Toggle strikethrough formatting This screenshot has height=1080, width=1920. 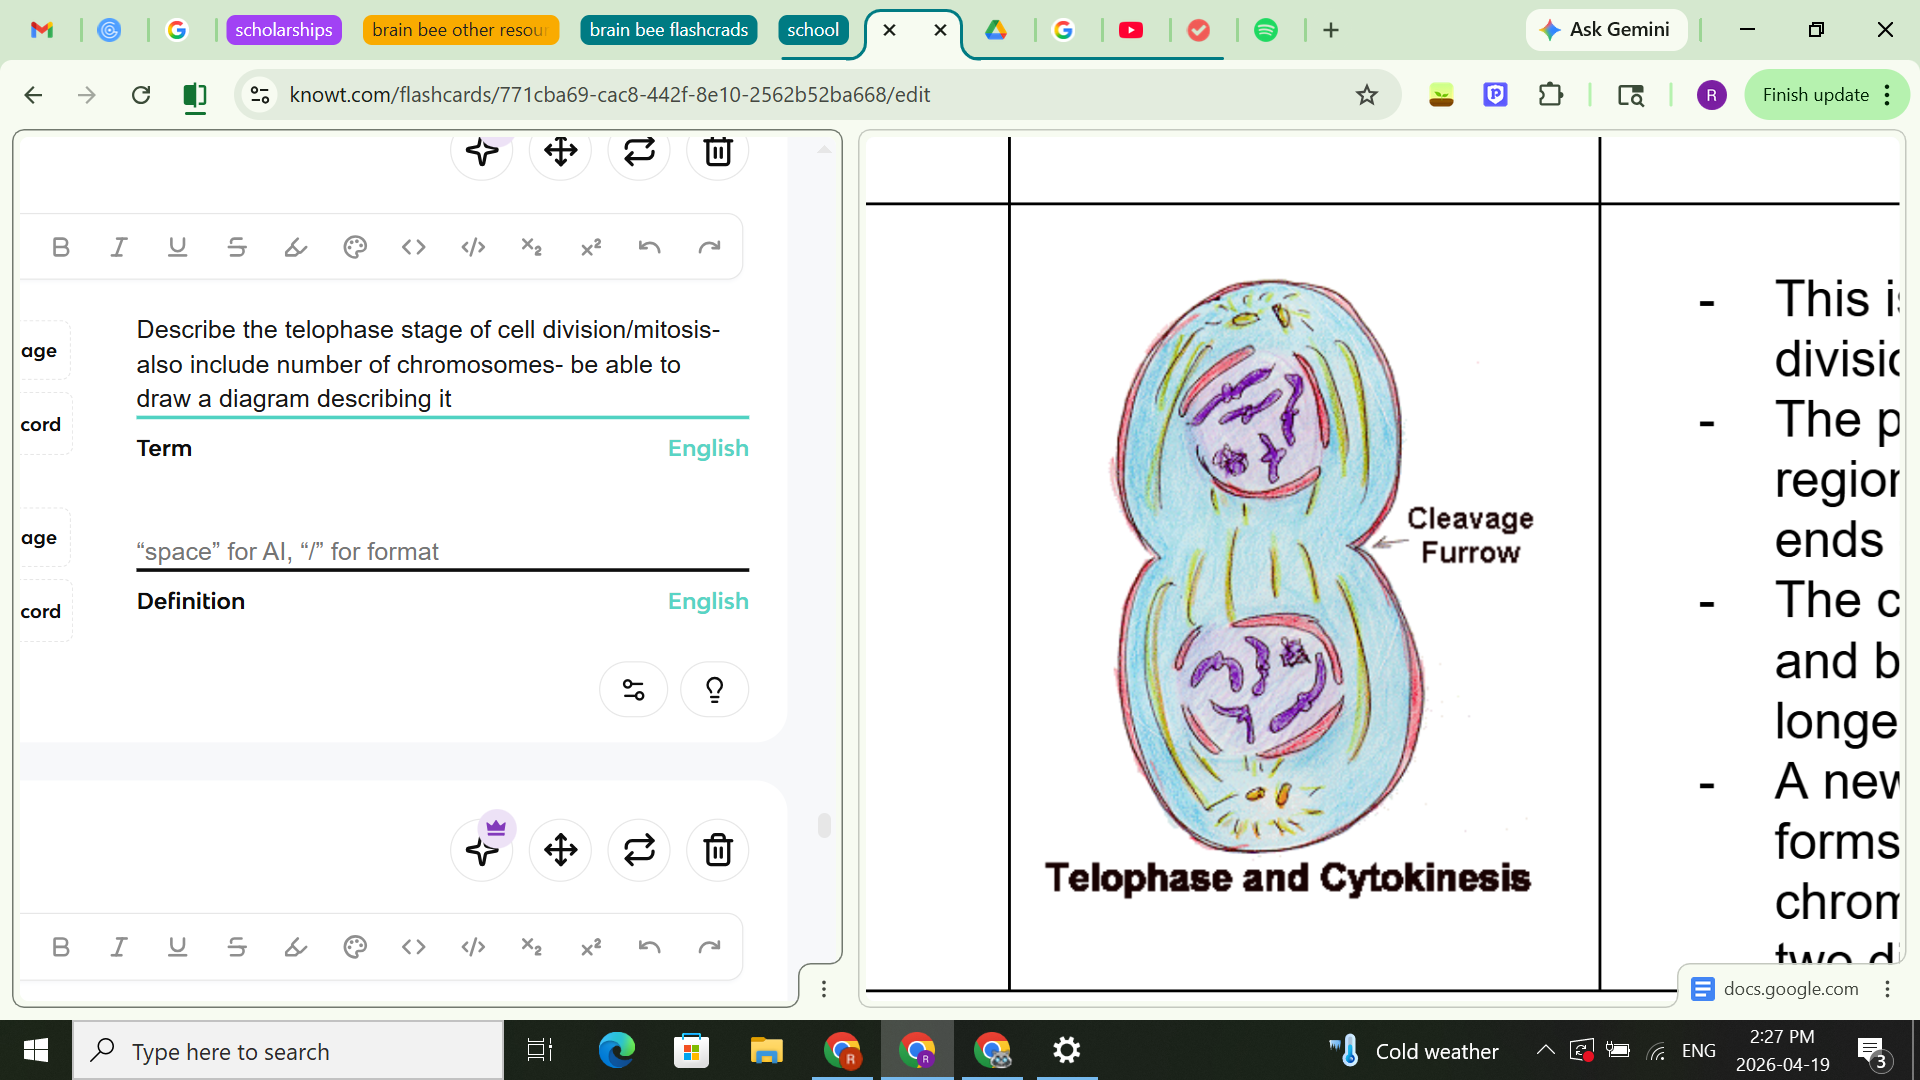237,247
